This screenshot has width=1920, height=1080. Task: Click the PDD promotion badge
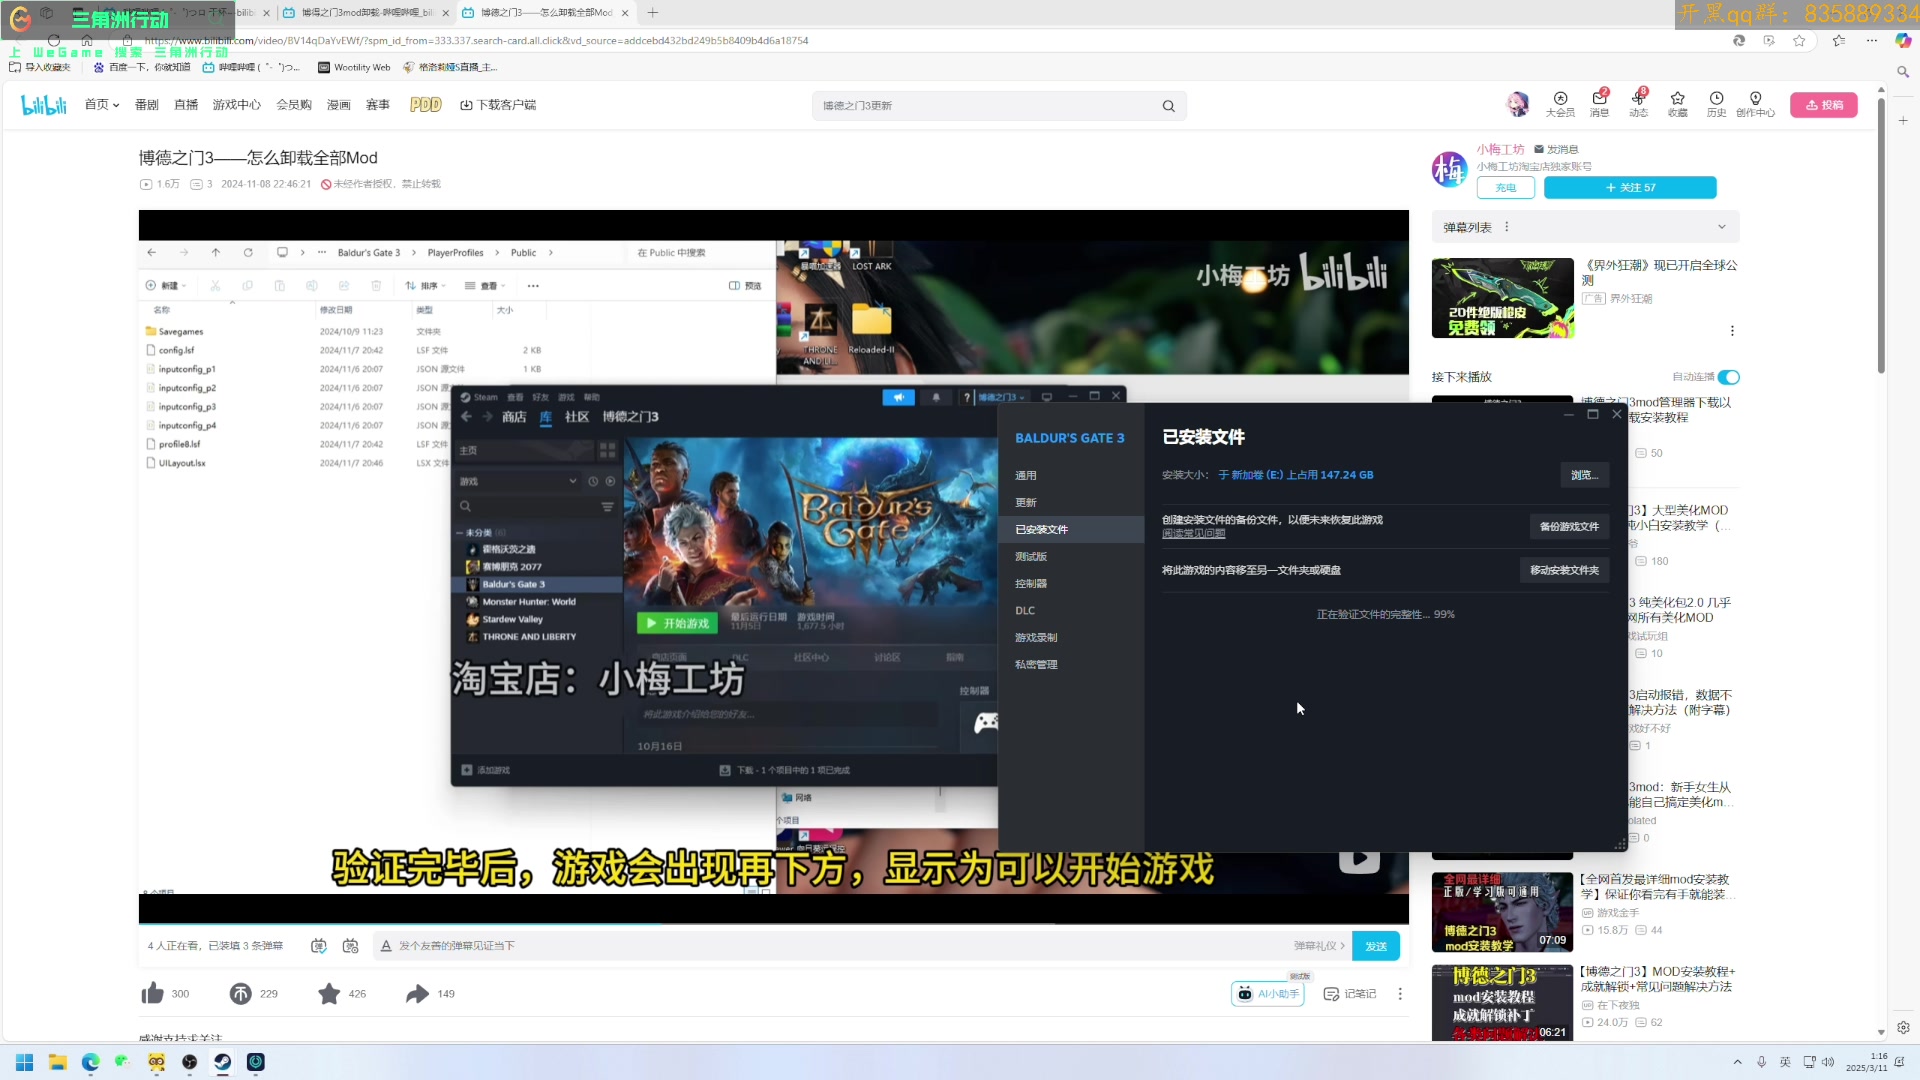pyautogui.click(x=425, y=105)
